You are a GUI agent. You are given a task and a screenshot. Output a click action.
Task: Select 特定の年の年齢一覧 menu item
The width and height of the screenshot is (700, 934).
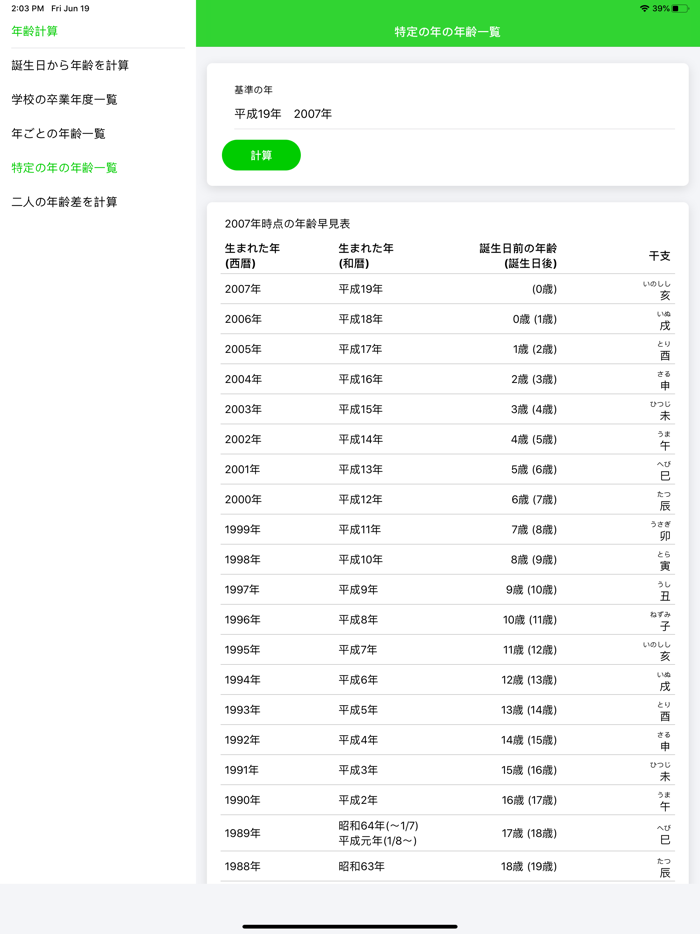coord(64,168)
